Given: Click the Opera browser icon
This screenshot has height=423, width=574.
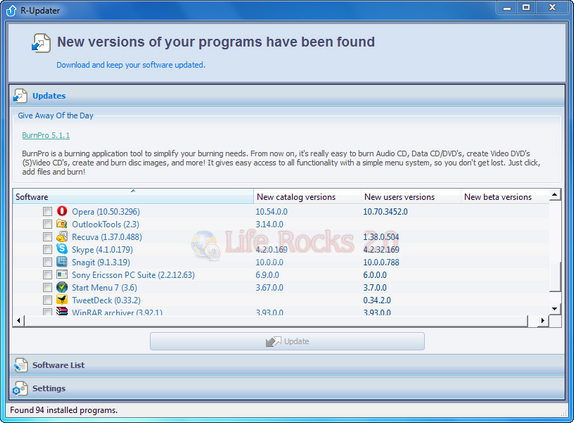Looking at the screenshot, I should [62, 211].
